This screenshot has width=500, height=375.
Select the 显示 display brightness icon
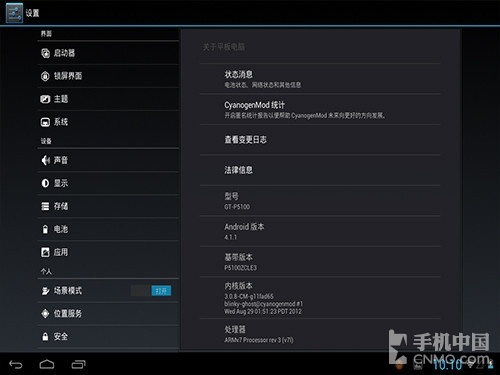click(x=45, y=183)
